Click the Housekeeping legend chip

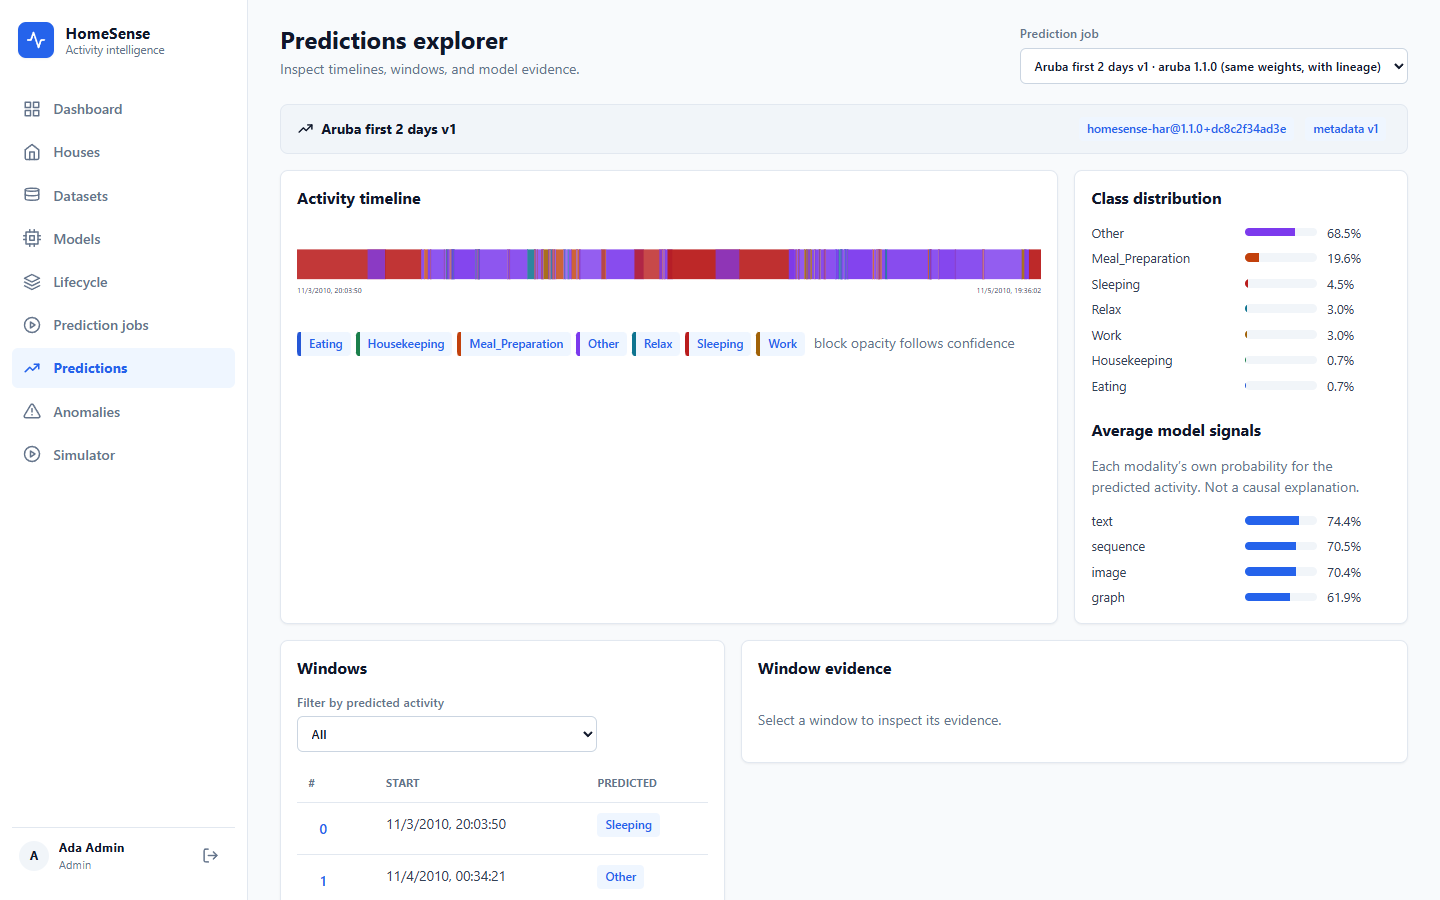click(x=404, y=344)
